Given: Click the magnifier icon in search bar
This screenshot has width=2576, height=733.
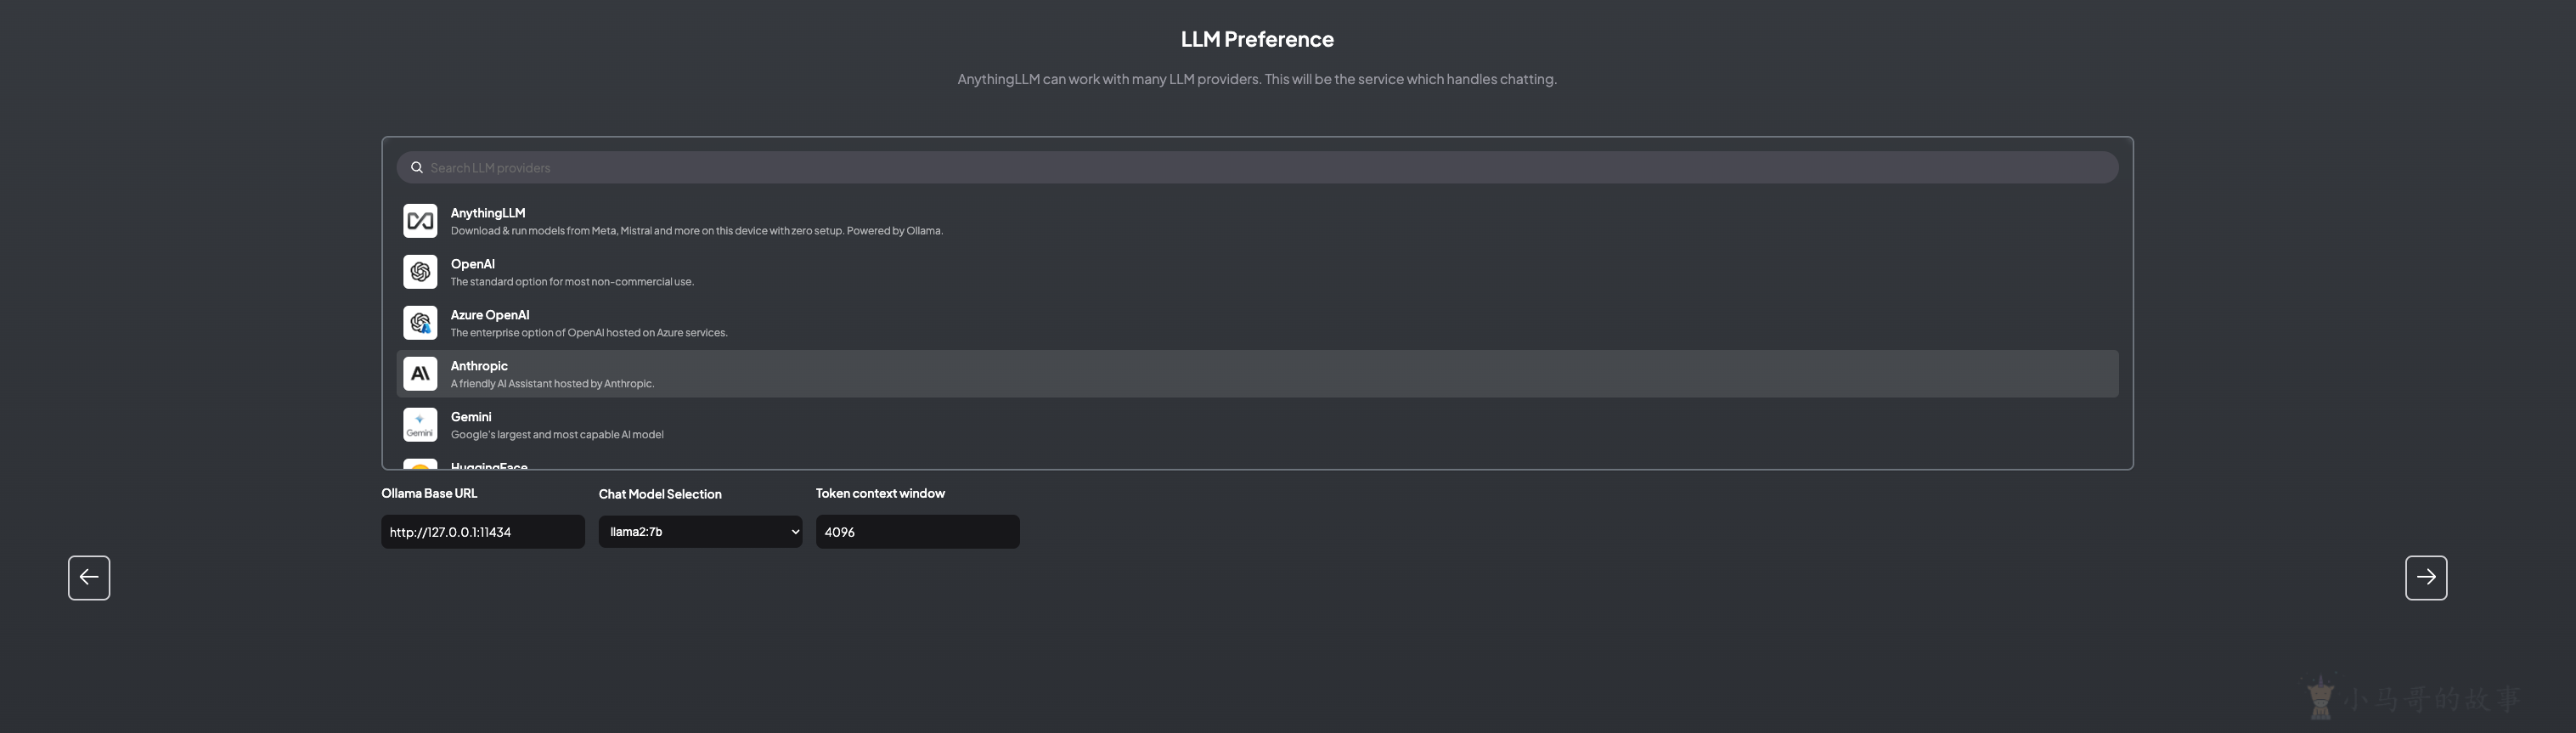Looking at the screenshot, I should pos(417,167).
